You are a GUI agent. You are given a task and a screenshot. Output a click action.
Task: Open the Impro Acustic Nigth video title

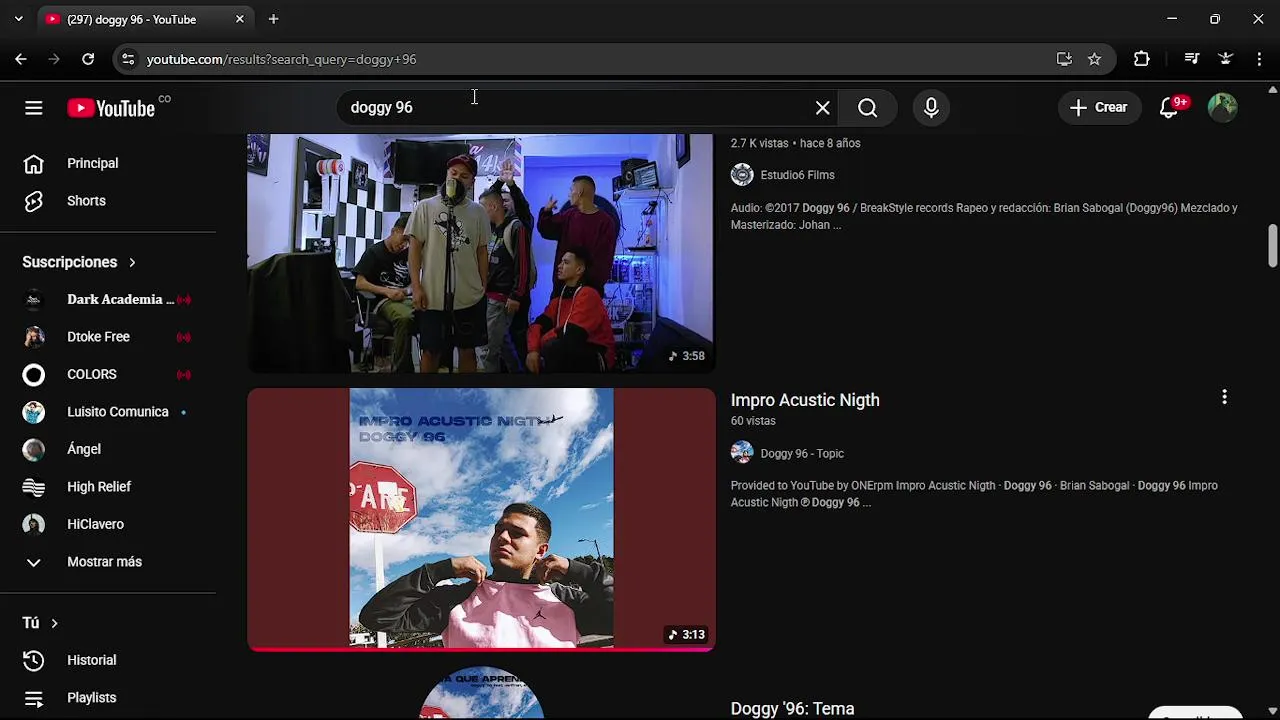pos(805,400)
